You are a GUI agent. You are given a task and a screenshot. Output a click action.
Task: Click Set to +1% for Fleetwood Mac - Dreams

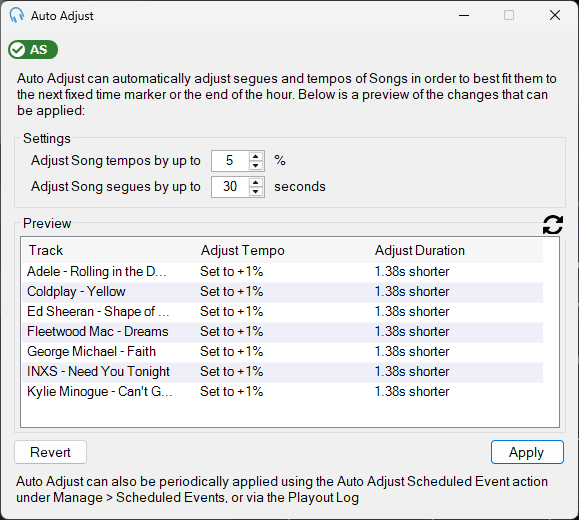coord(232,332)
